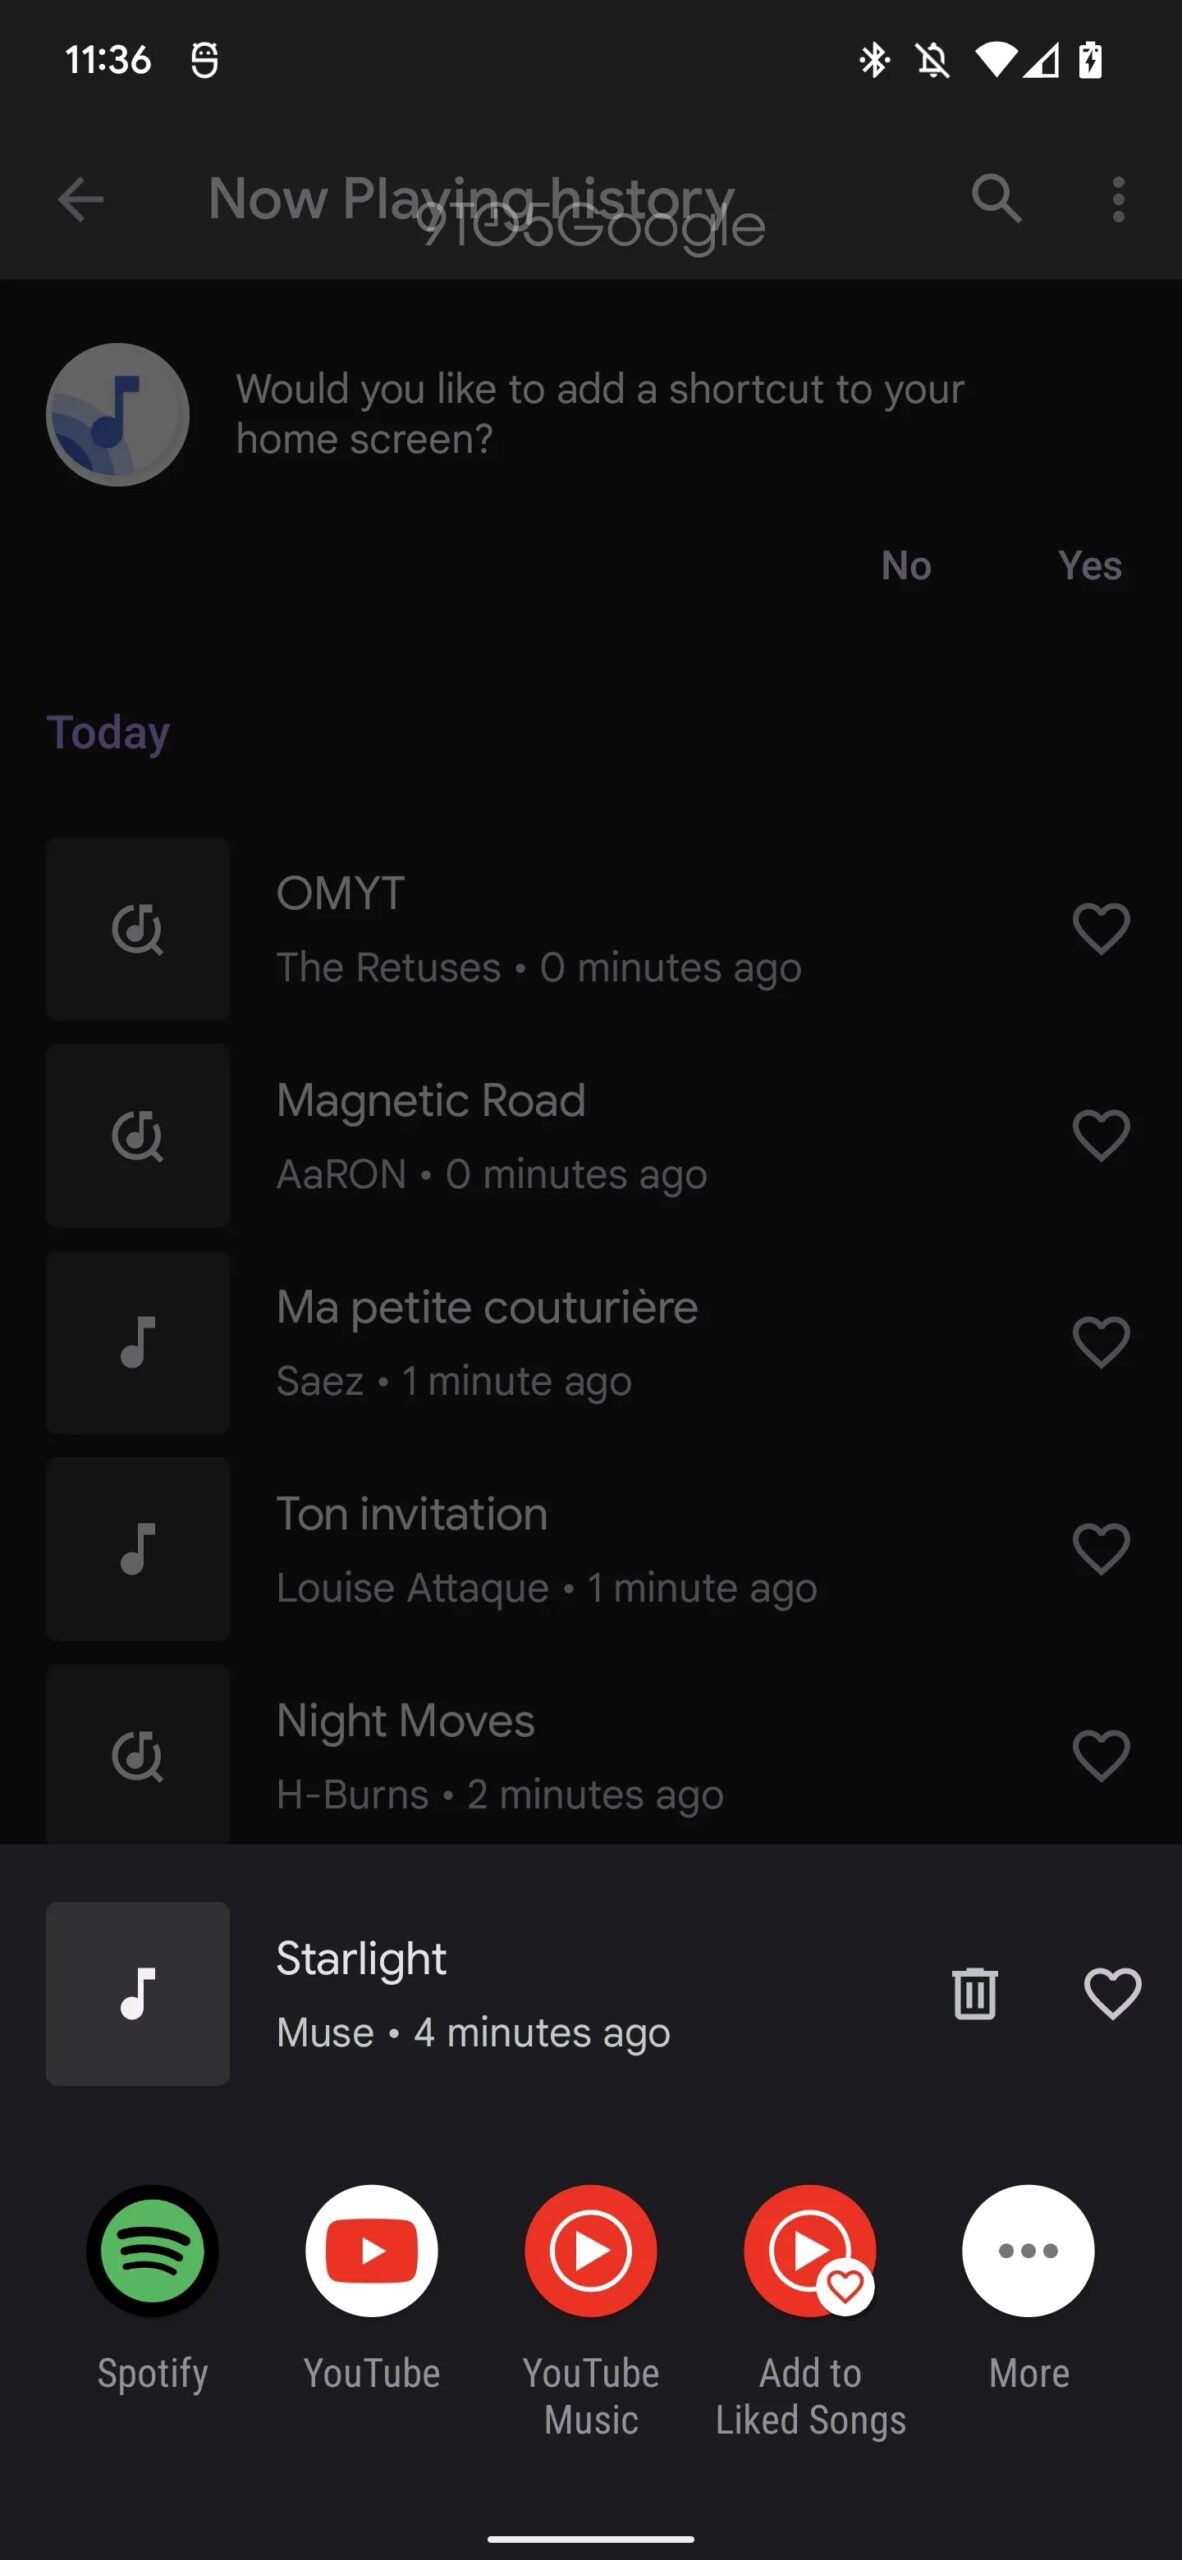Screen dimensions: 1182x2560
Task: Tap Add to Liked Songs icon
Action: coord(810,2250)
